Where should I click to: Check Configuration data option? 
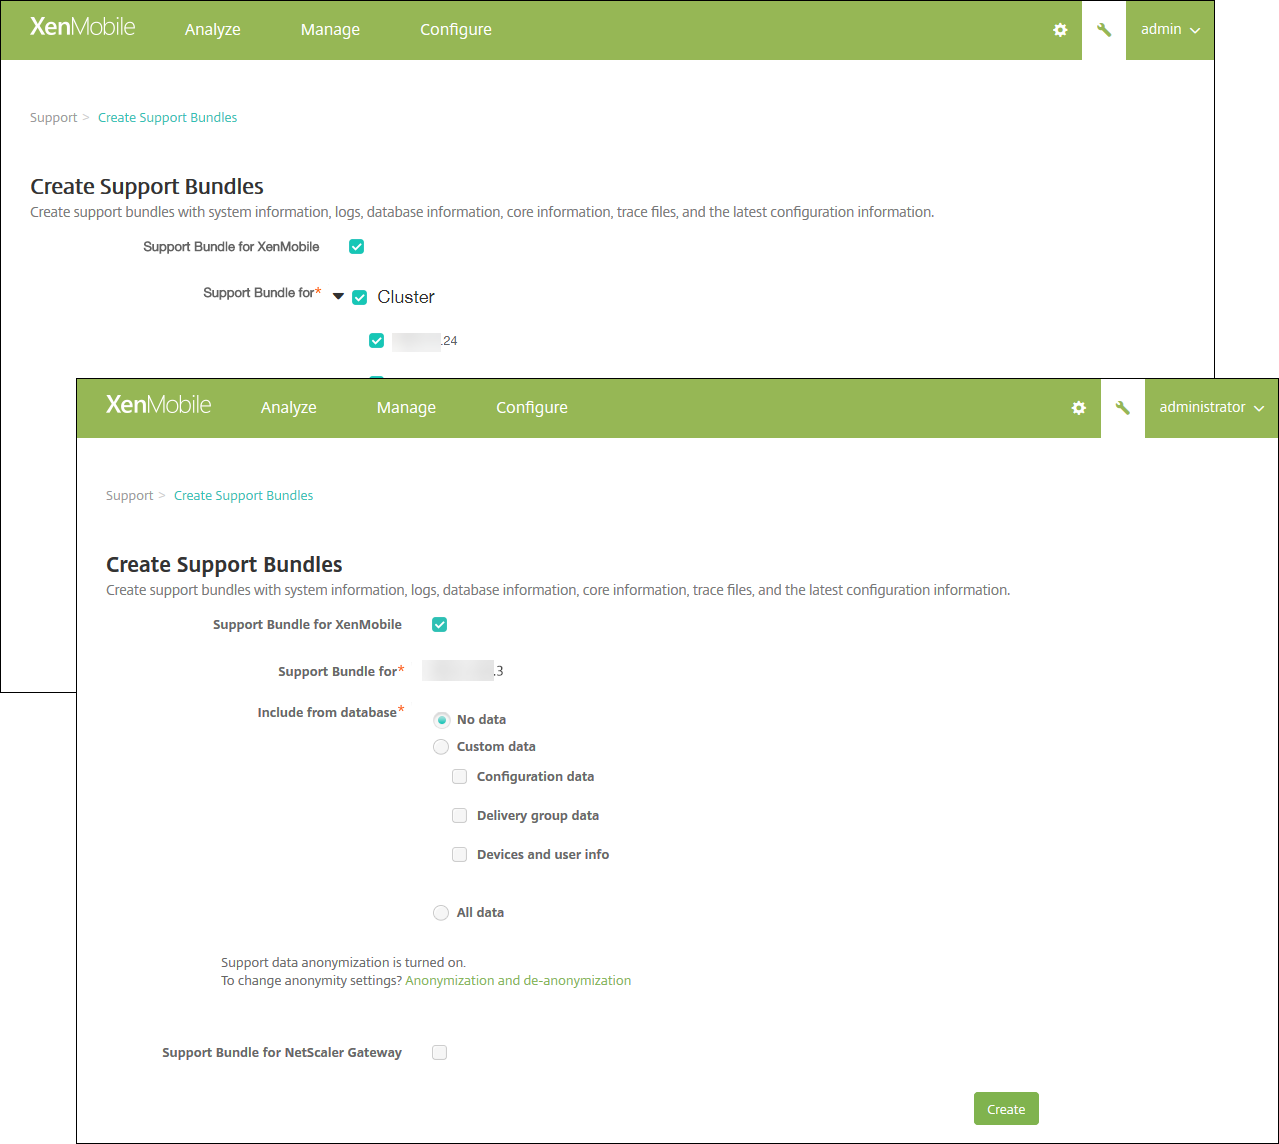[460, 777]
